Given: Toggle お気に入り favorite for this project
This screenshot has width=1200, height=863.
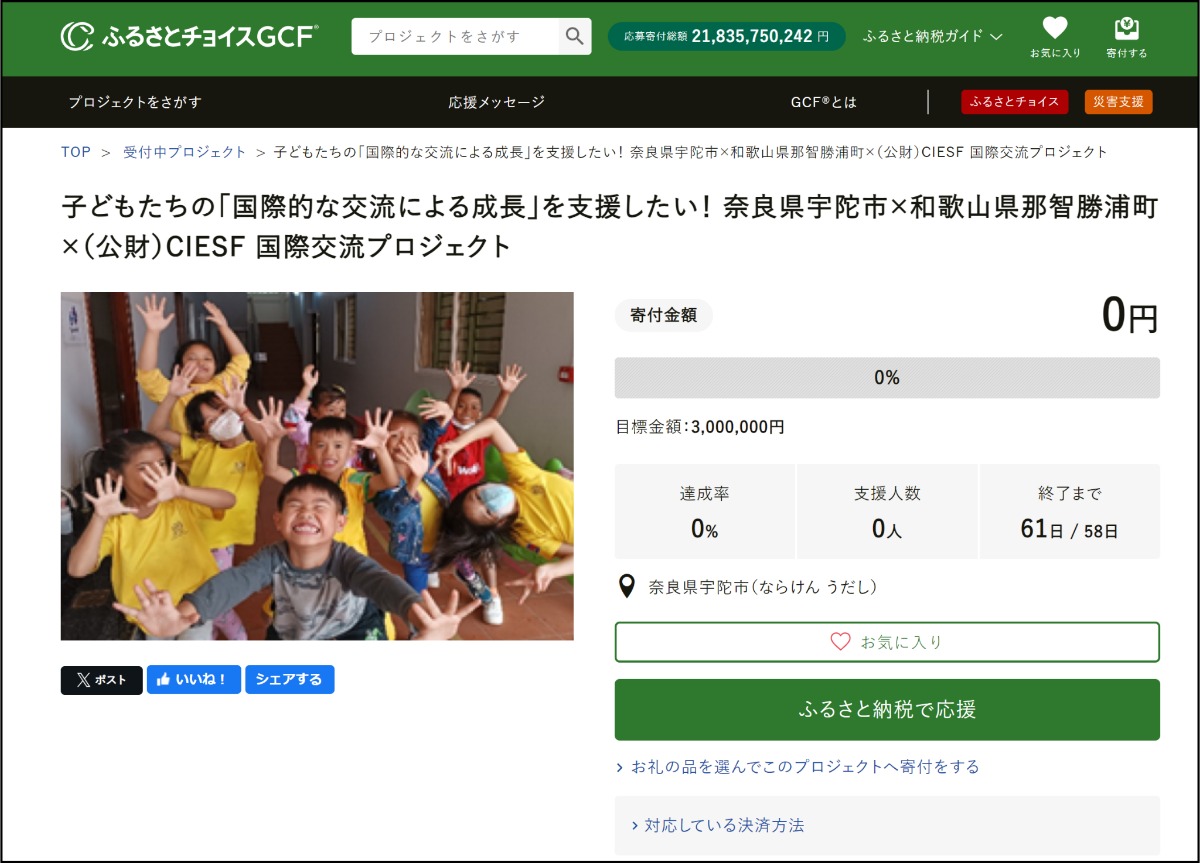Looking at the screenshot, I should pos(887,642).
